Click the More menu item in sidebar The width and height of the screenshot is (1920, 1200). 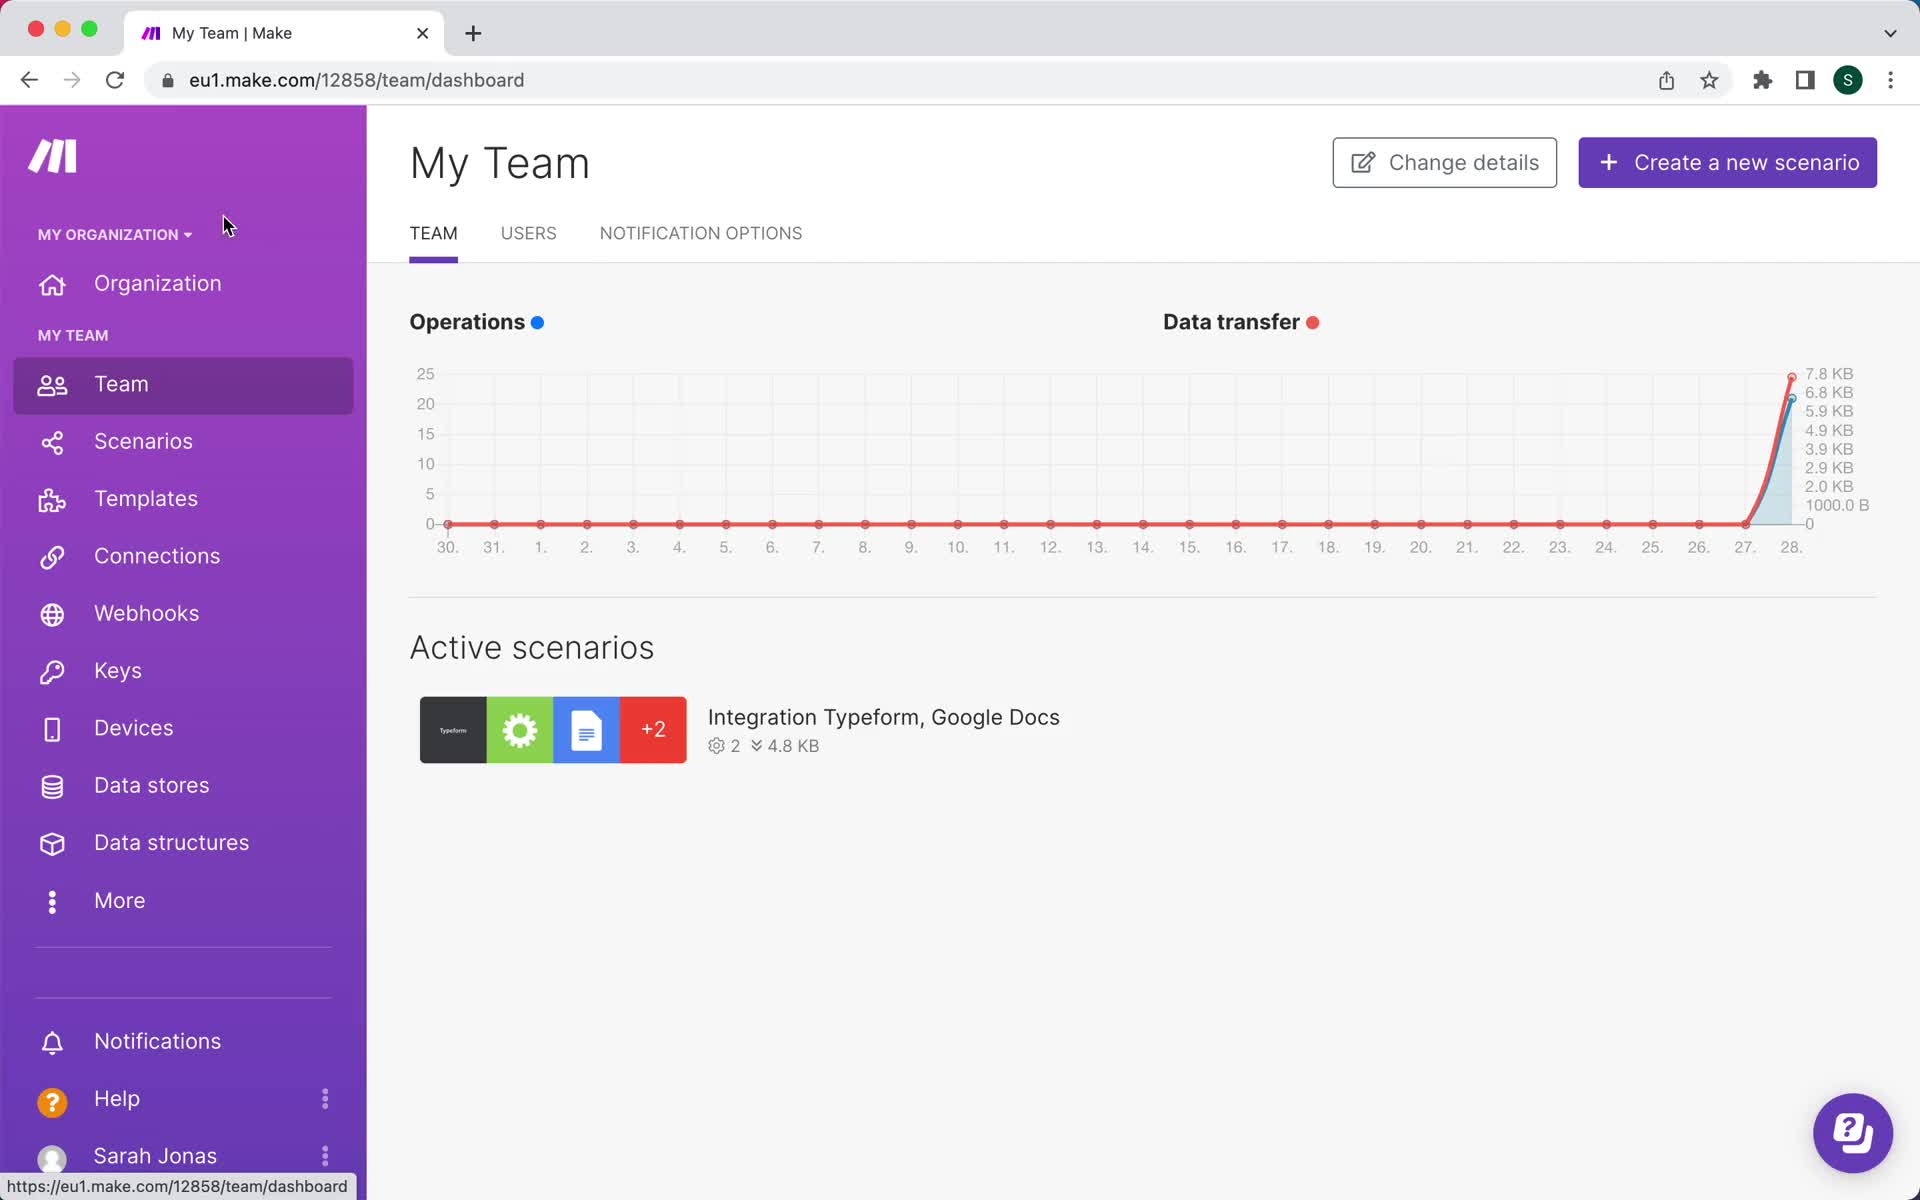(119, 899)
